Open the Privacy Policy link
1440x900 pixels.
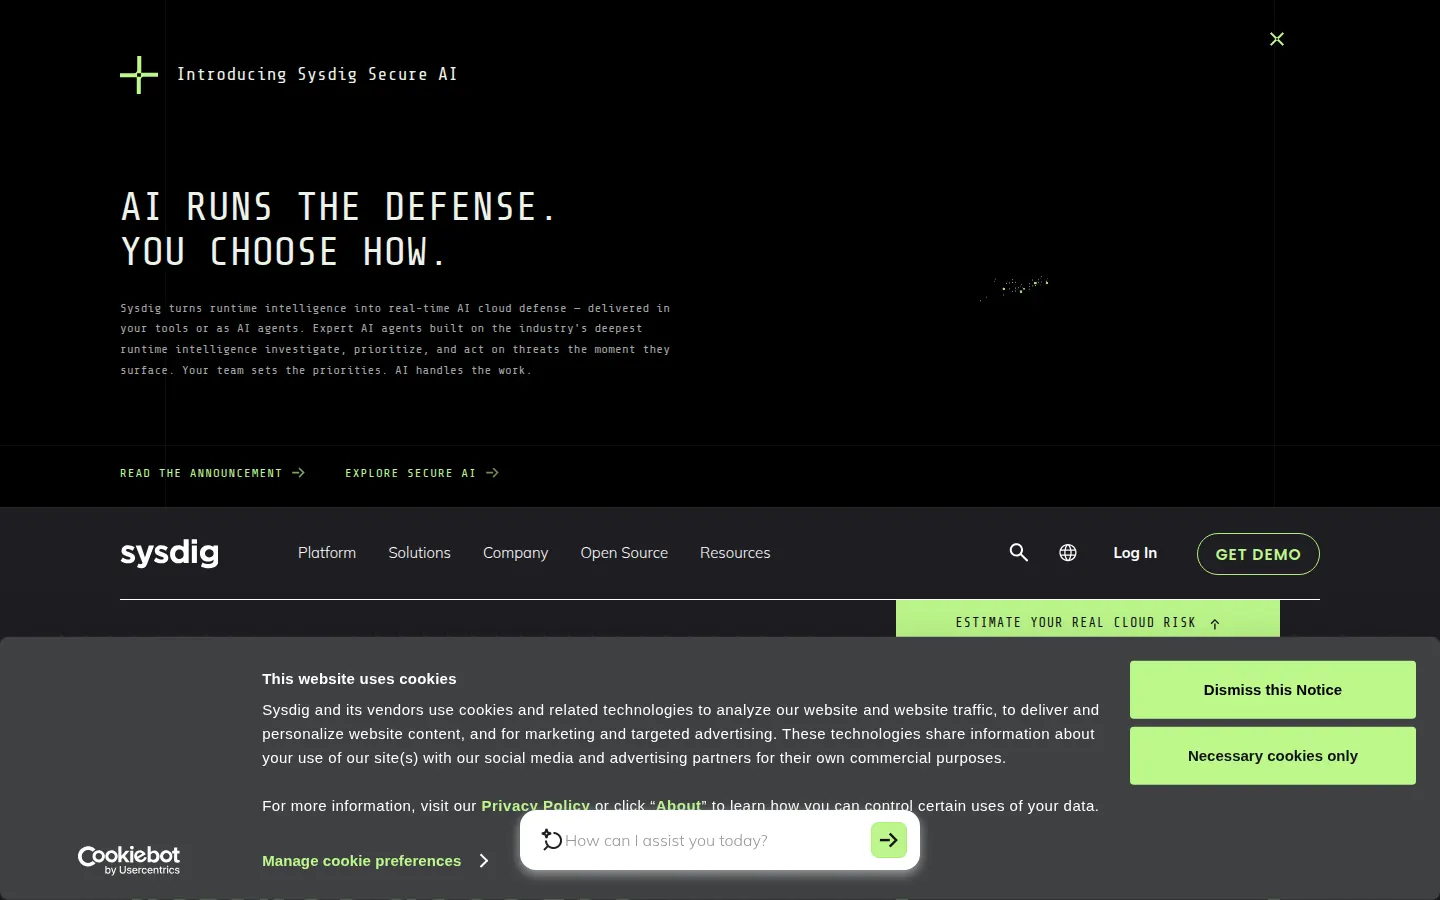coord(535,806)
